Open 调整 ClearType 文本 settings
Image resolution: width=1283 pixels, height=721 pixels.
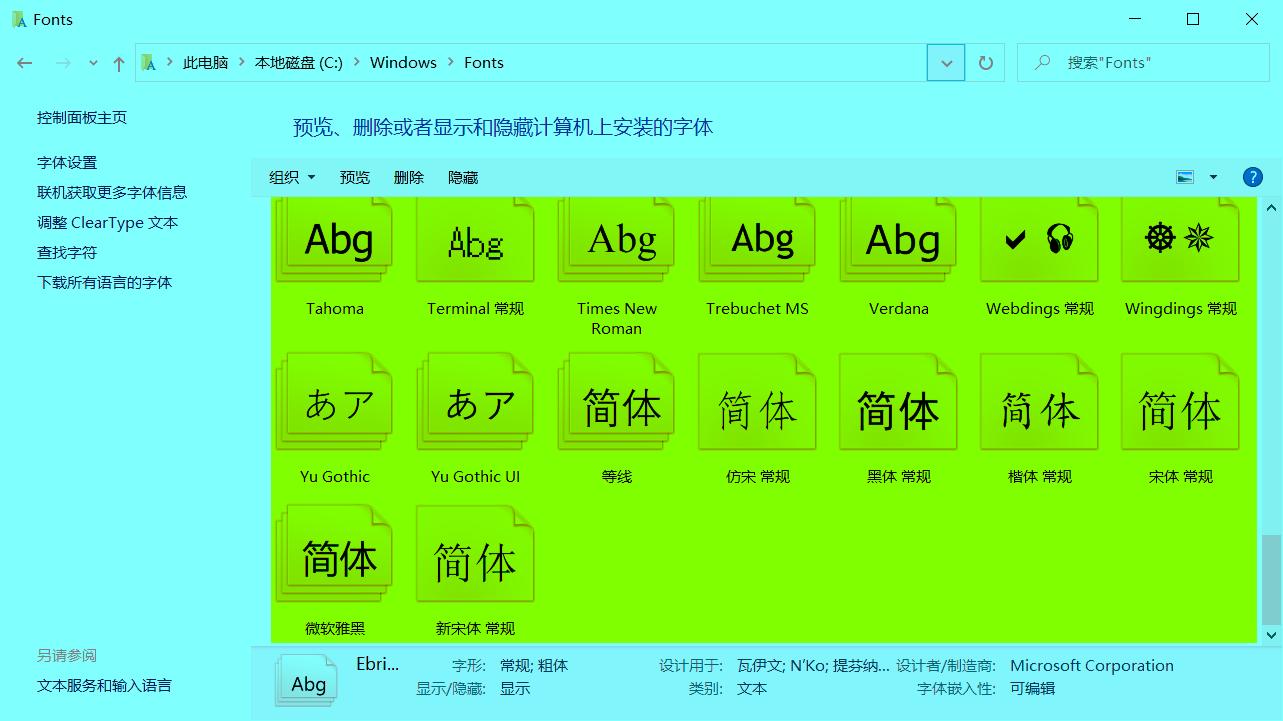(x=108, y=222)
